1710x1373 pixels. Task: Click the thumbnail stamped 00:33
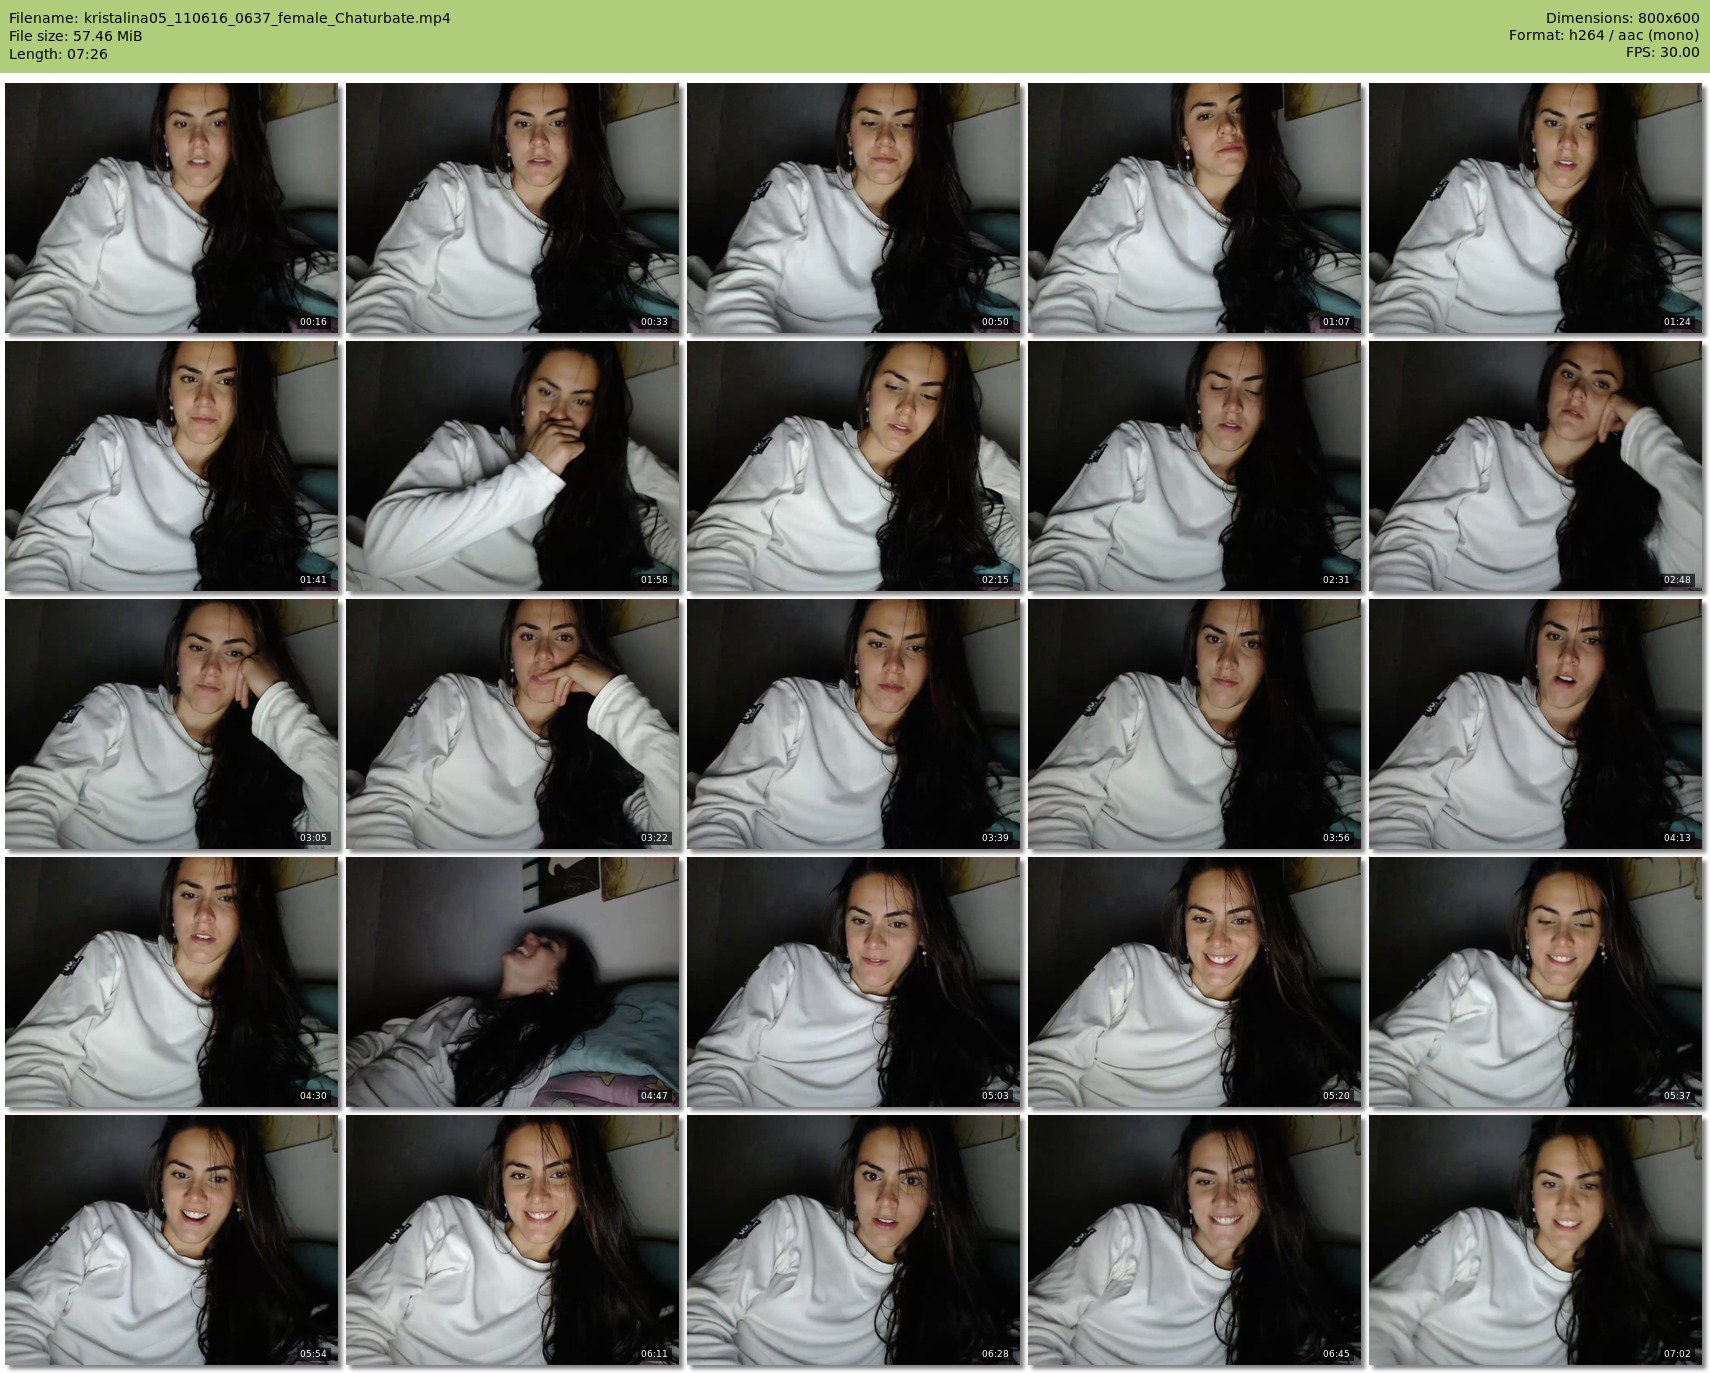tap(513, 207)
